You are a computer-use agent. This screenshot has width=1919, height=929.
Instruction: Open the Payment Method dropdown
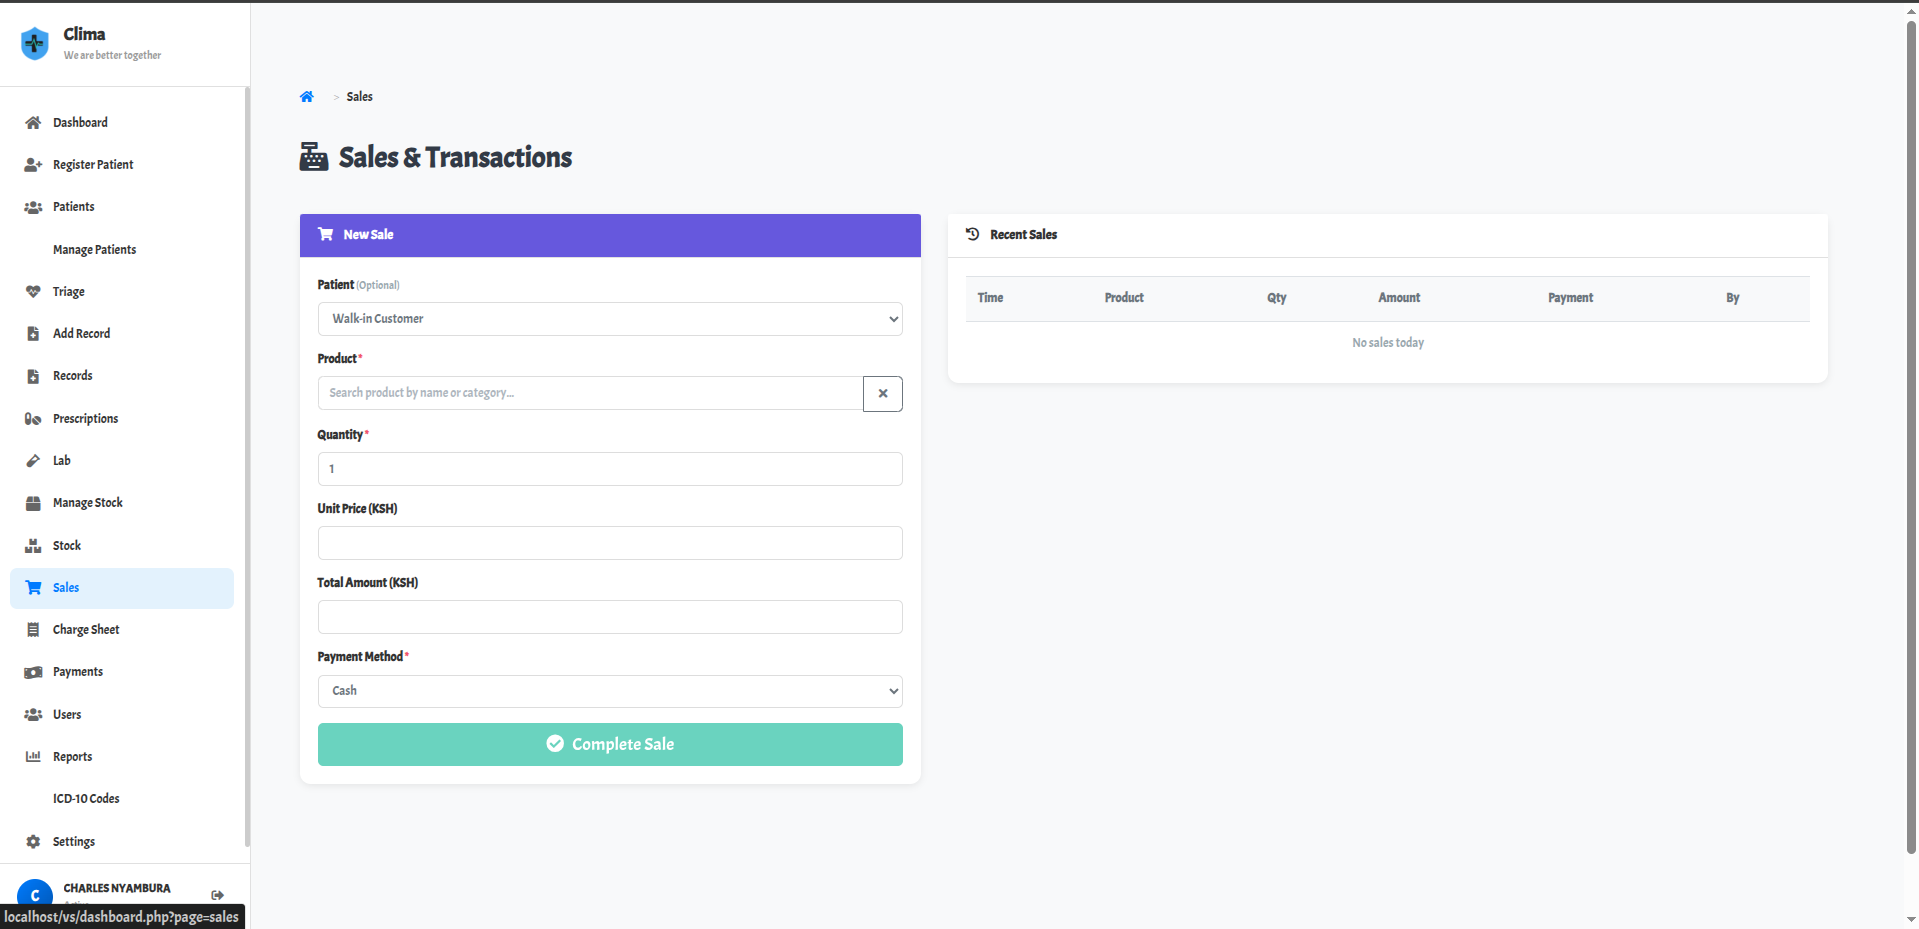pos(609,691)
